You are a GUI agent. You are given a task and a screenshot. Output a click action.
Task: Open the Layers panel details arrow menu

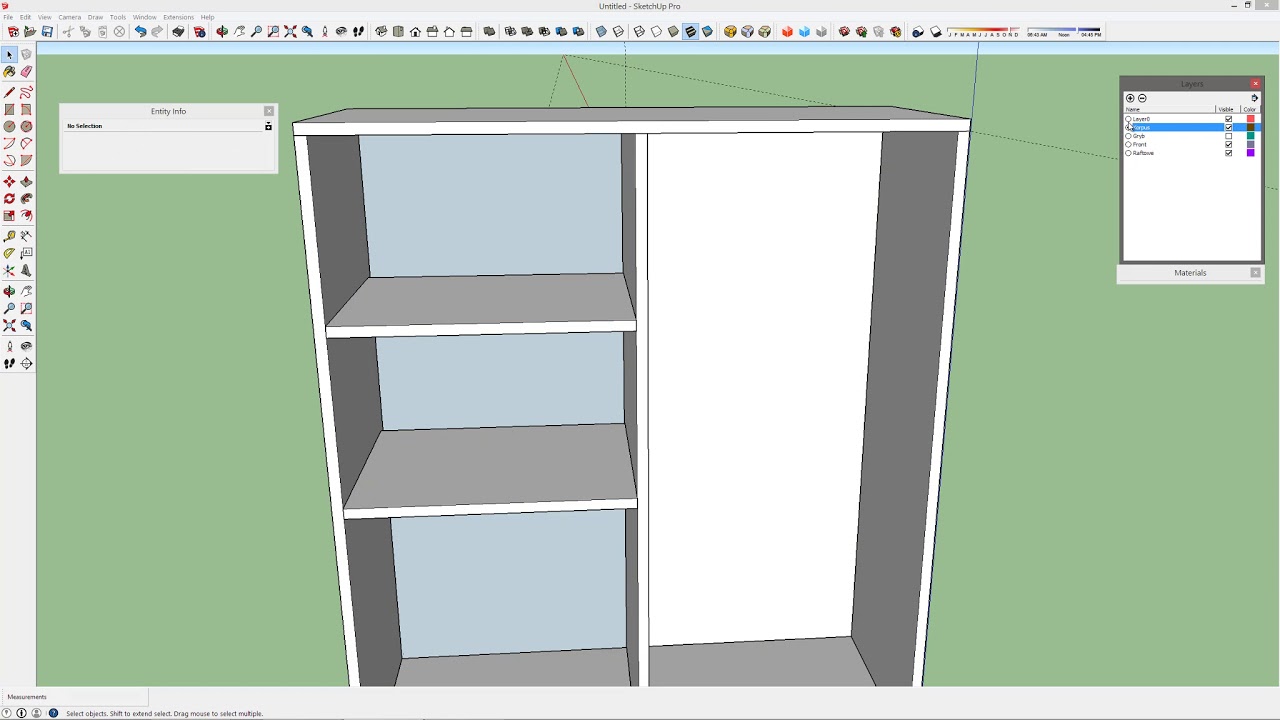(x=1255, y=98)
